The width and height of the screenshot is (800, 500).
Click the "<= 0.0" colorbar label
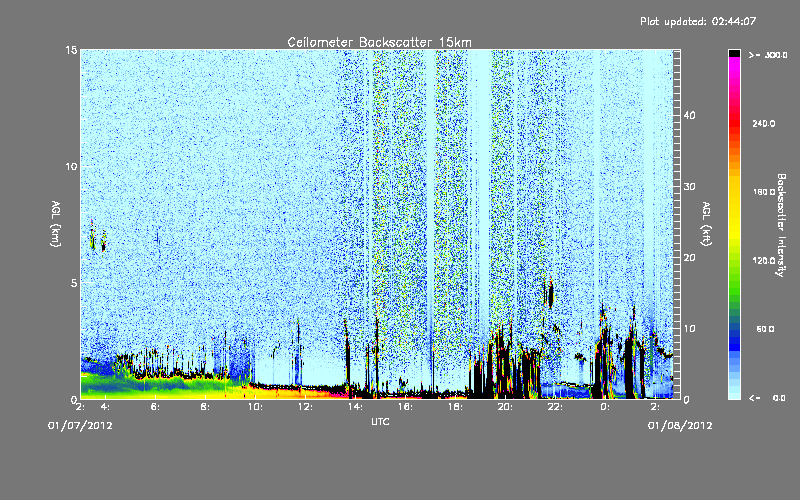767,398
